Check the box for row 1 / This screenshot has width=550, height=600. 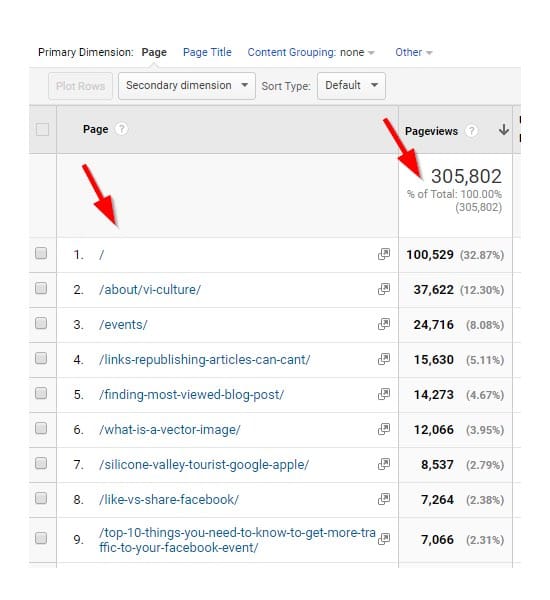(x=41, y=253)
